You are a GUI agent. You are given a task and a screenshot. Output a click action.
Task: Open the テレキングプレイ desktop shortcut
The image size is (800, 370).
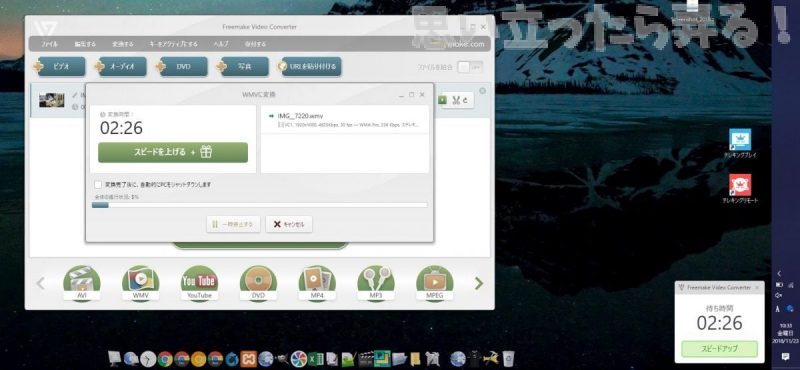[740, 143]
